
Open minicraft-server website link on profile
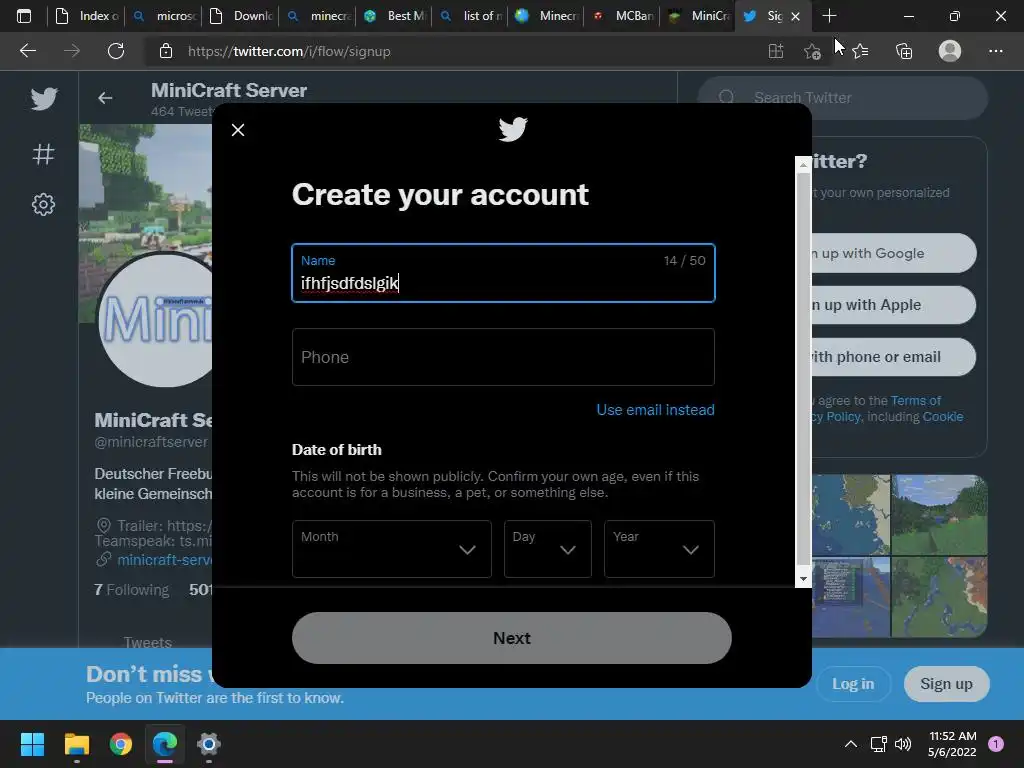click(x=165, y=560)
